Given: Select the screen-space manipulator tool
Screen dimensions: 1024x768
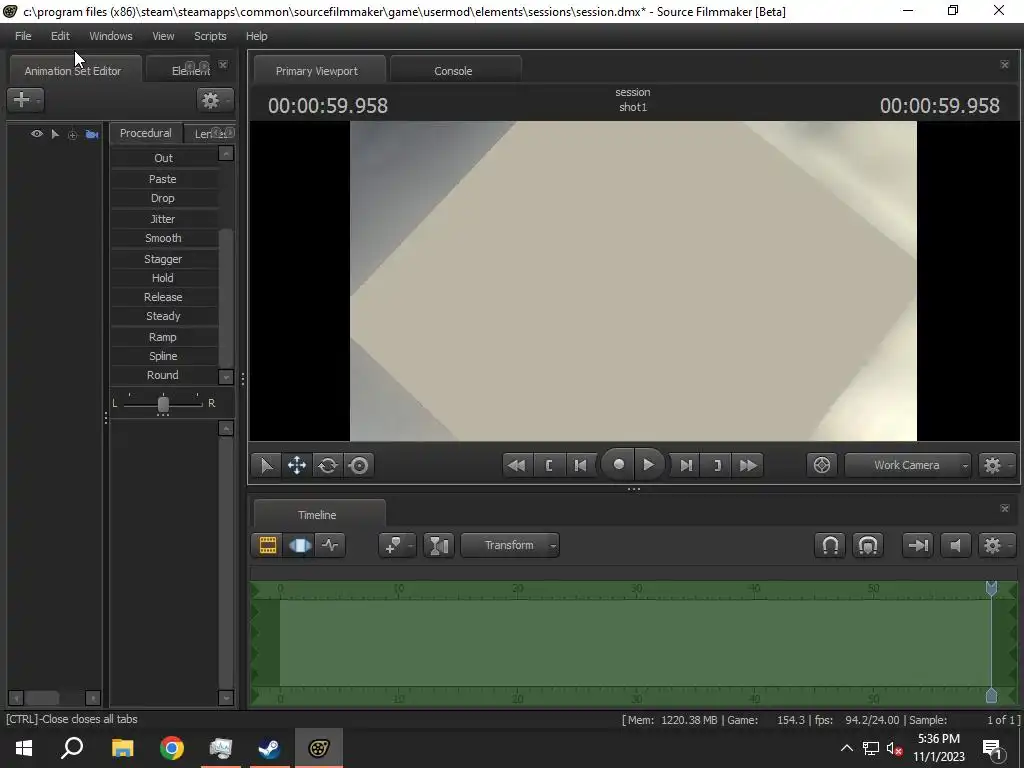Looking at the screenshot, I should [x=359, y=466].
